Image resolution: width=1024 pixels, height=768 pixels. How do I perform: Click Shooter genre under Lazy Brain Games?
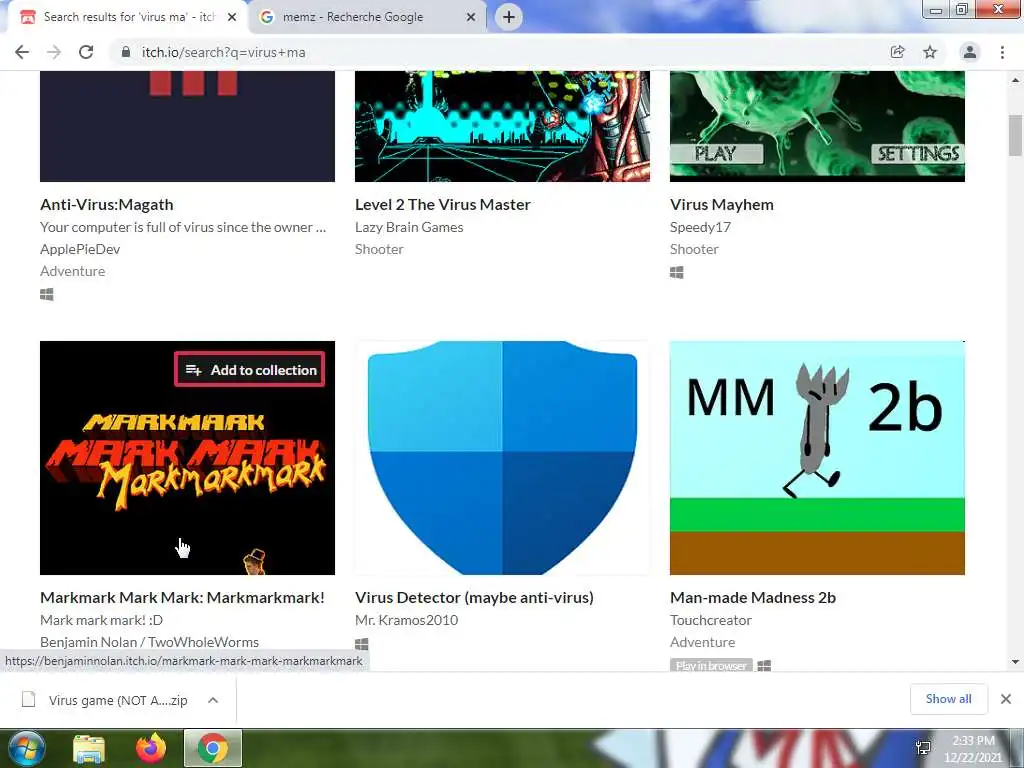coord(379,249)
